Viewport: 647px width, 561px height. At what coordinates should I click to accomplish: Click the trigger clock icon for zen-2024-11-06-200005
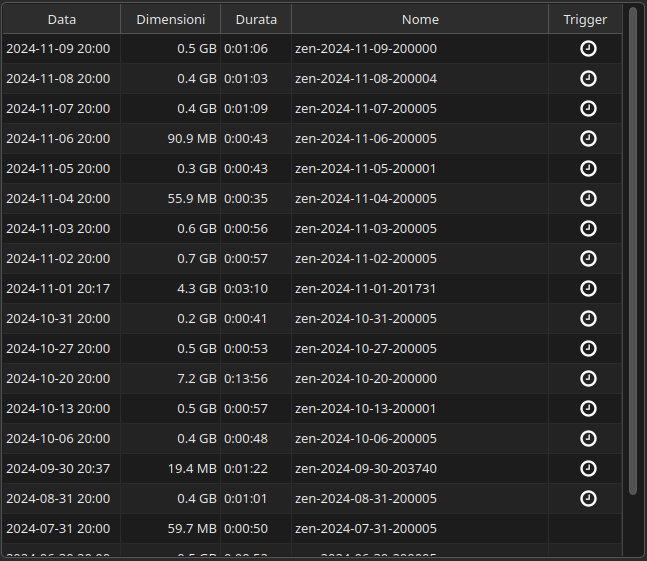[588, 139]
